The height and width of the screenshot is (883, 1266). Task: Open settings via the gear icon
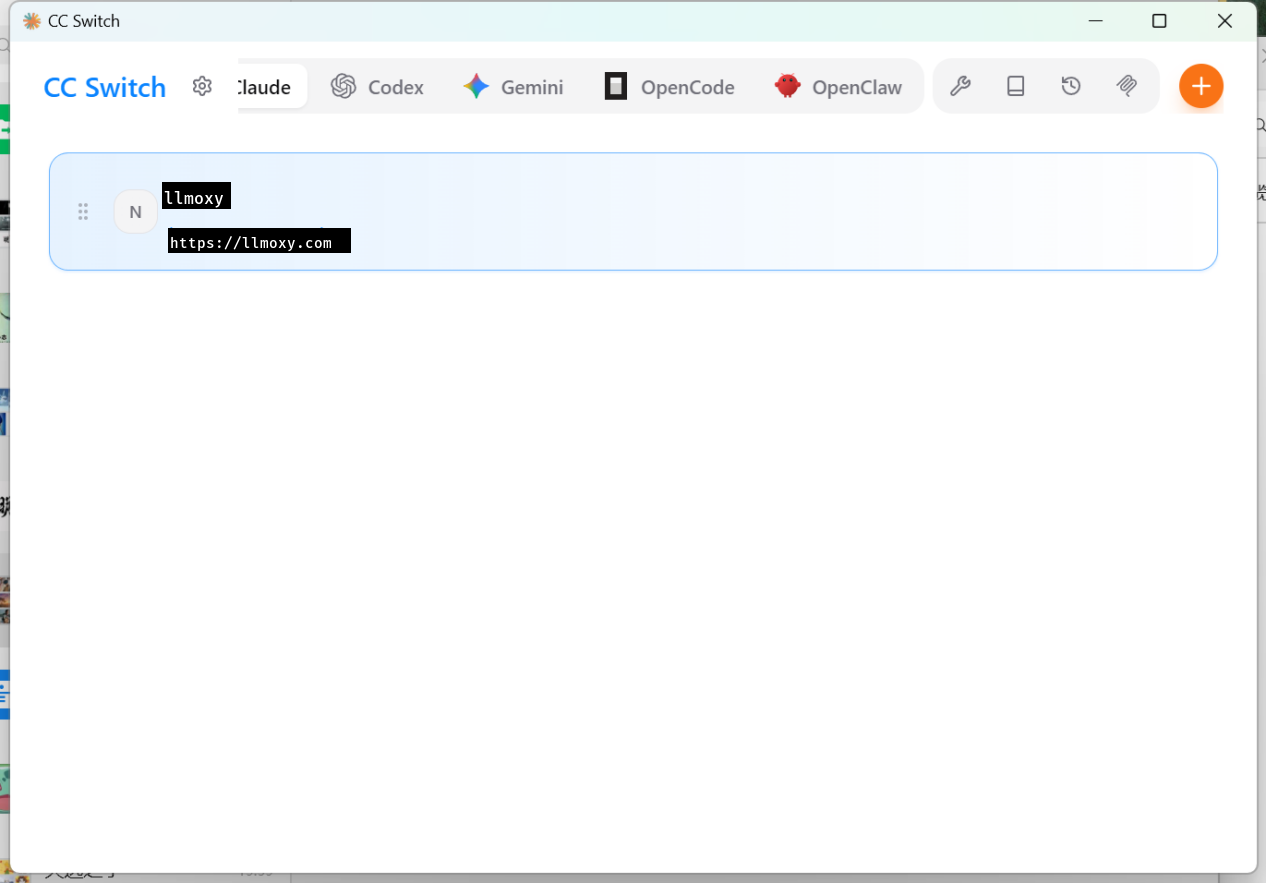coord(202,87)
